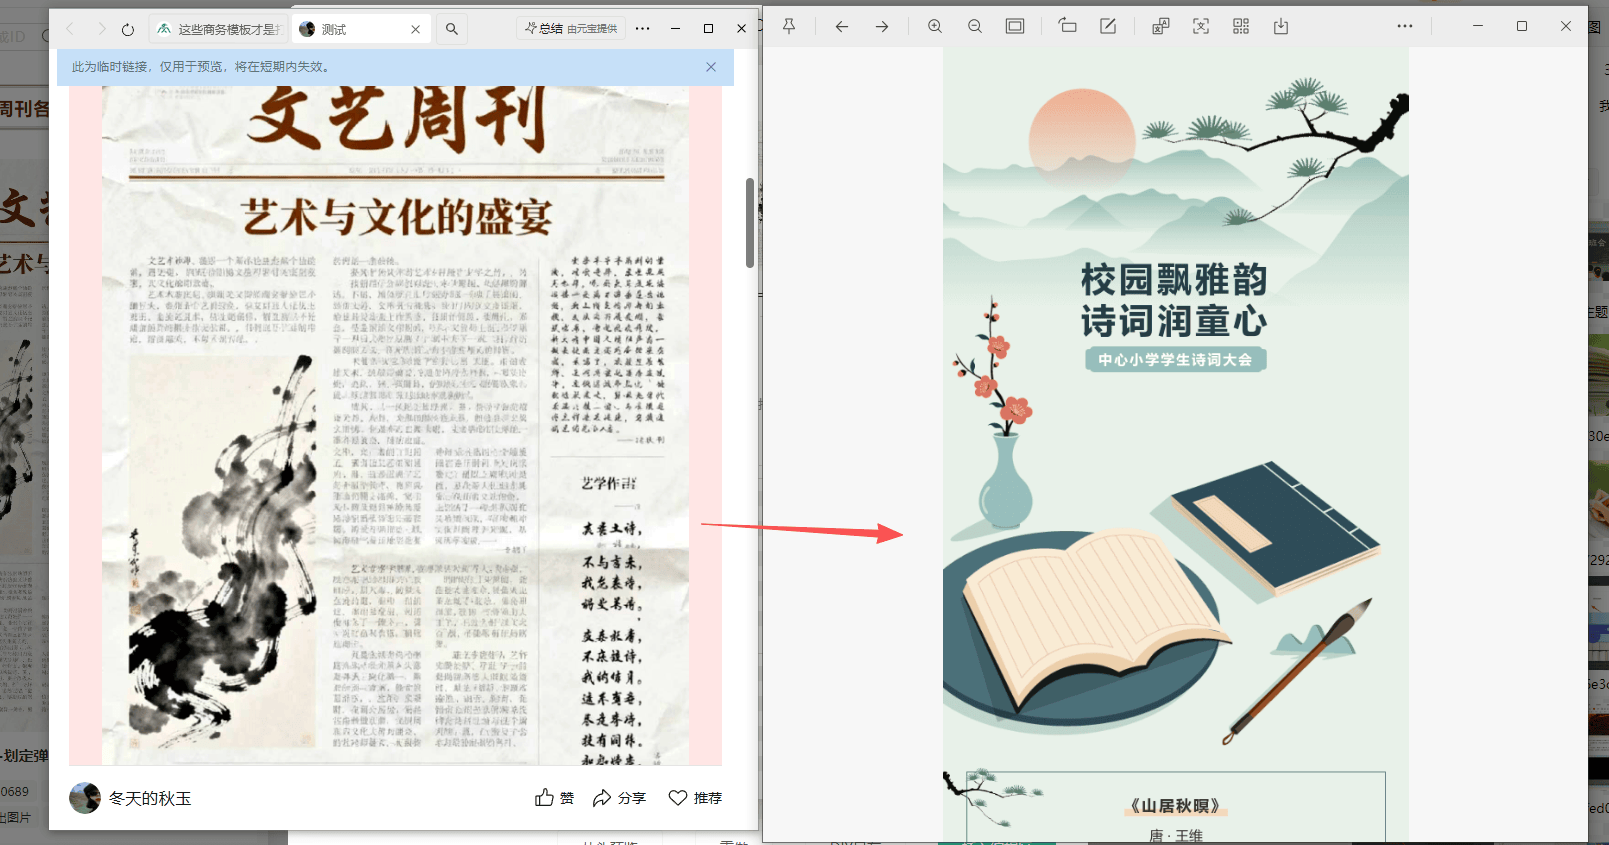Save the image with download icon

[x=1281, y=27]
